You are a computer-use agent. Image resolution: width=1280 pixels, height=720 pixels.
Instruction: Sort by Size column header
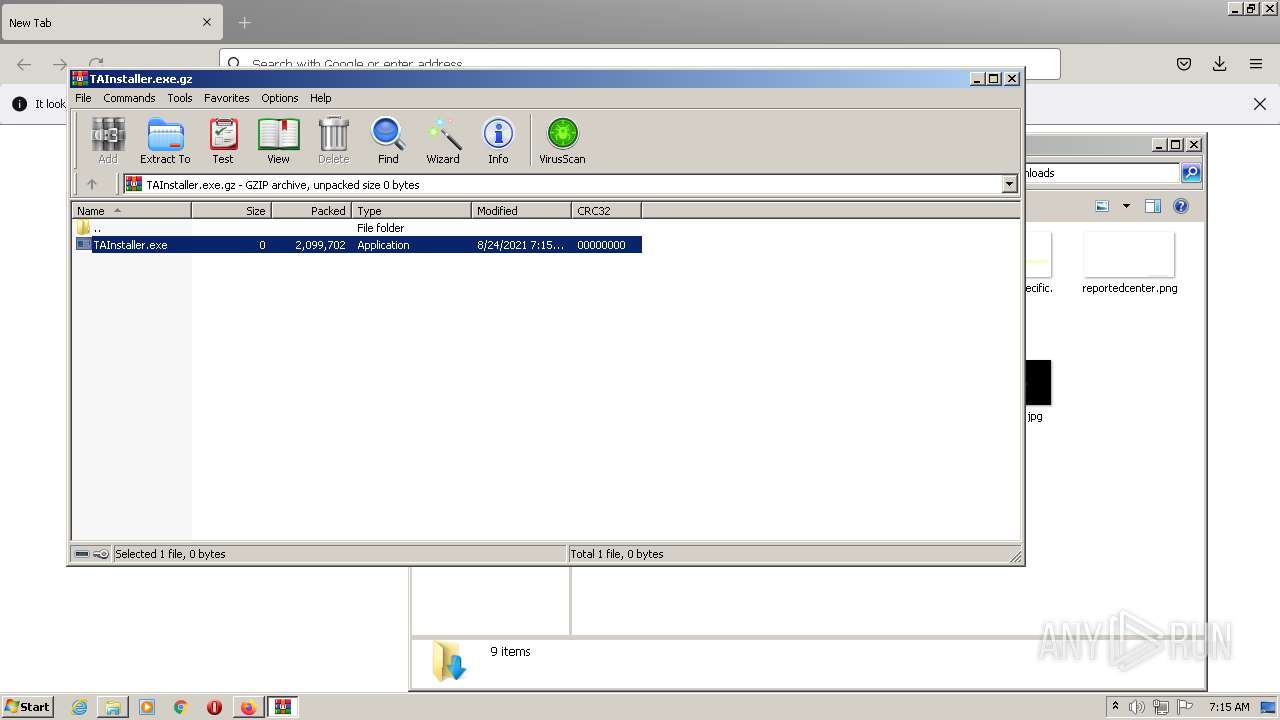coord(232,210)
